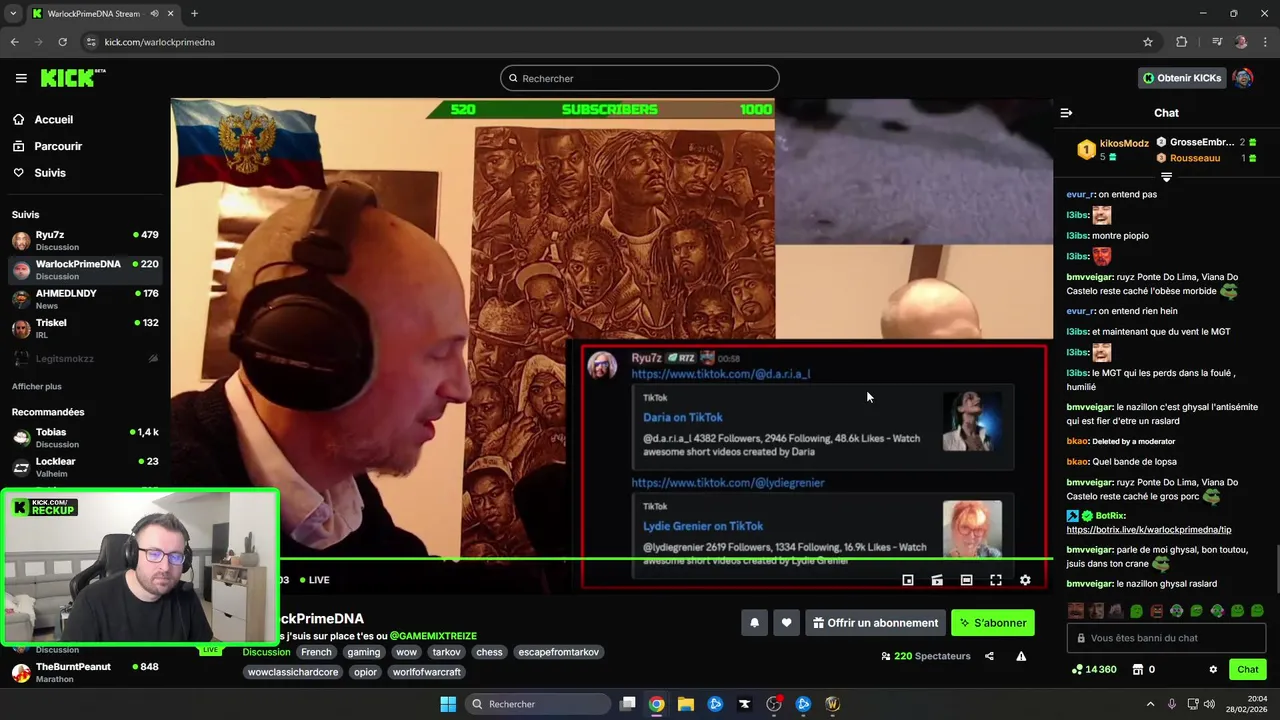This screenshot has height=720, width=1280.
Task: Click the chess tag
Action: pyautogui.click(x=489, y=652)
